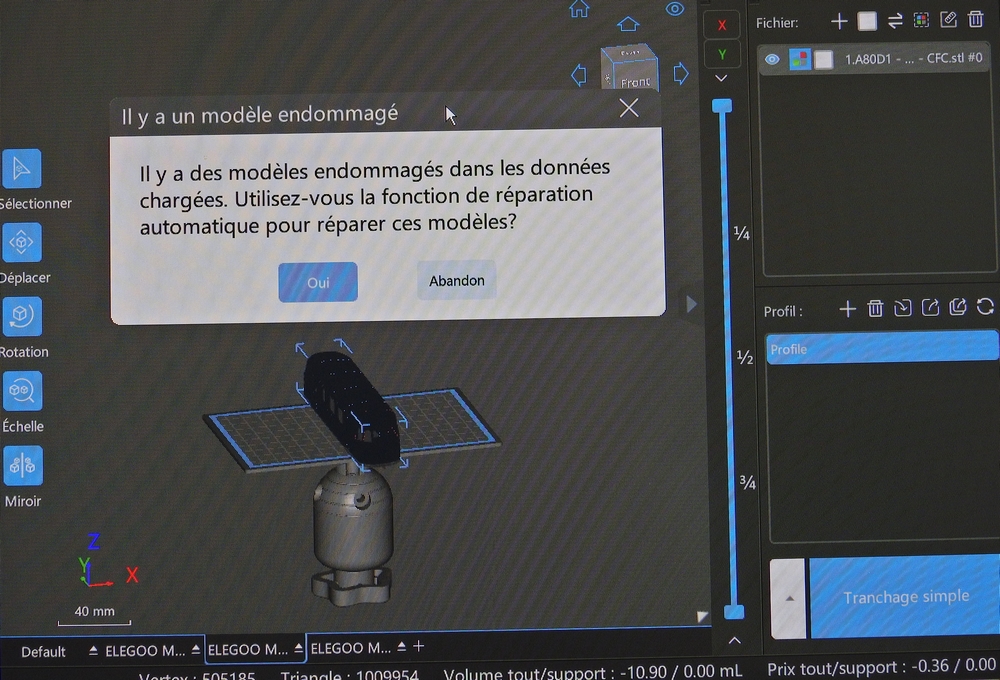Open the Échelle scale tool
1000x680 pixels.
point(22,390)
